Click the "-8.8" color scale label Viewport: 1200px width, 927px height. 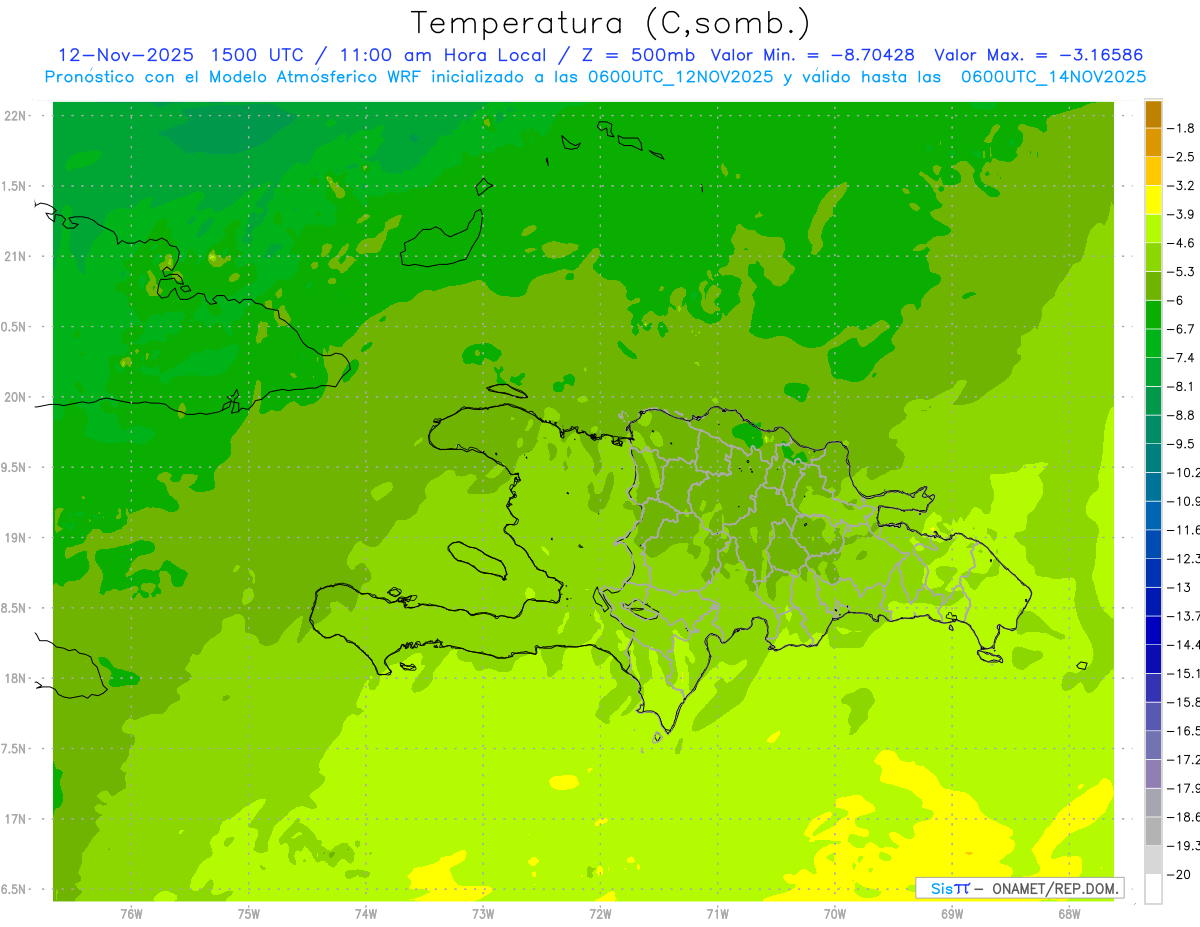click(x=1182, y=415)
